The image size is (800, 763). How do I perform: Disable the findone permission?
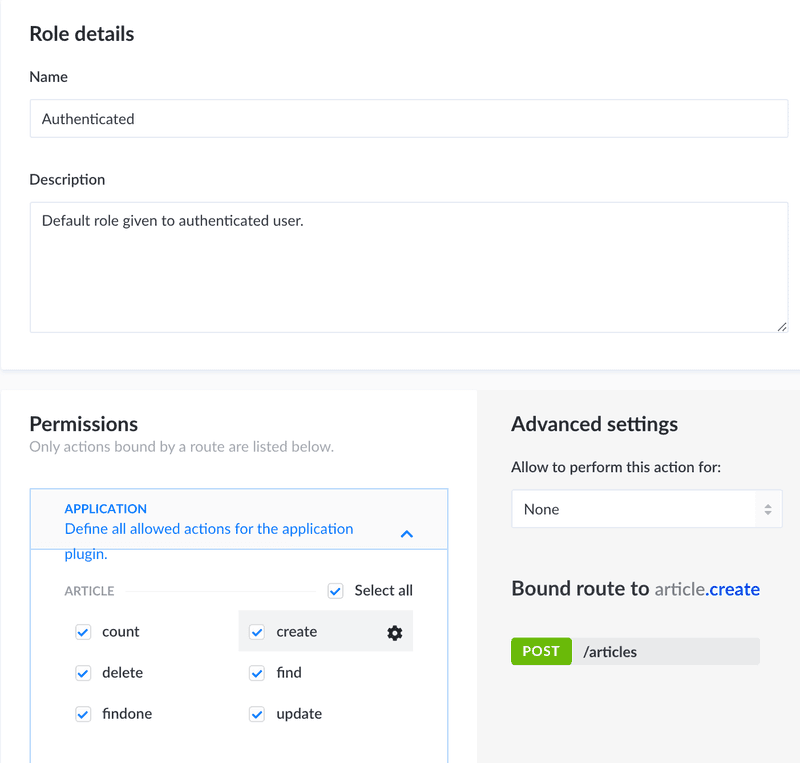click(83, 714)
